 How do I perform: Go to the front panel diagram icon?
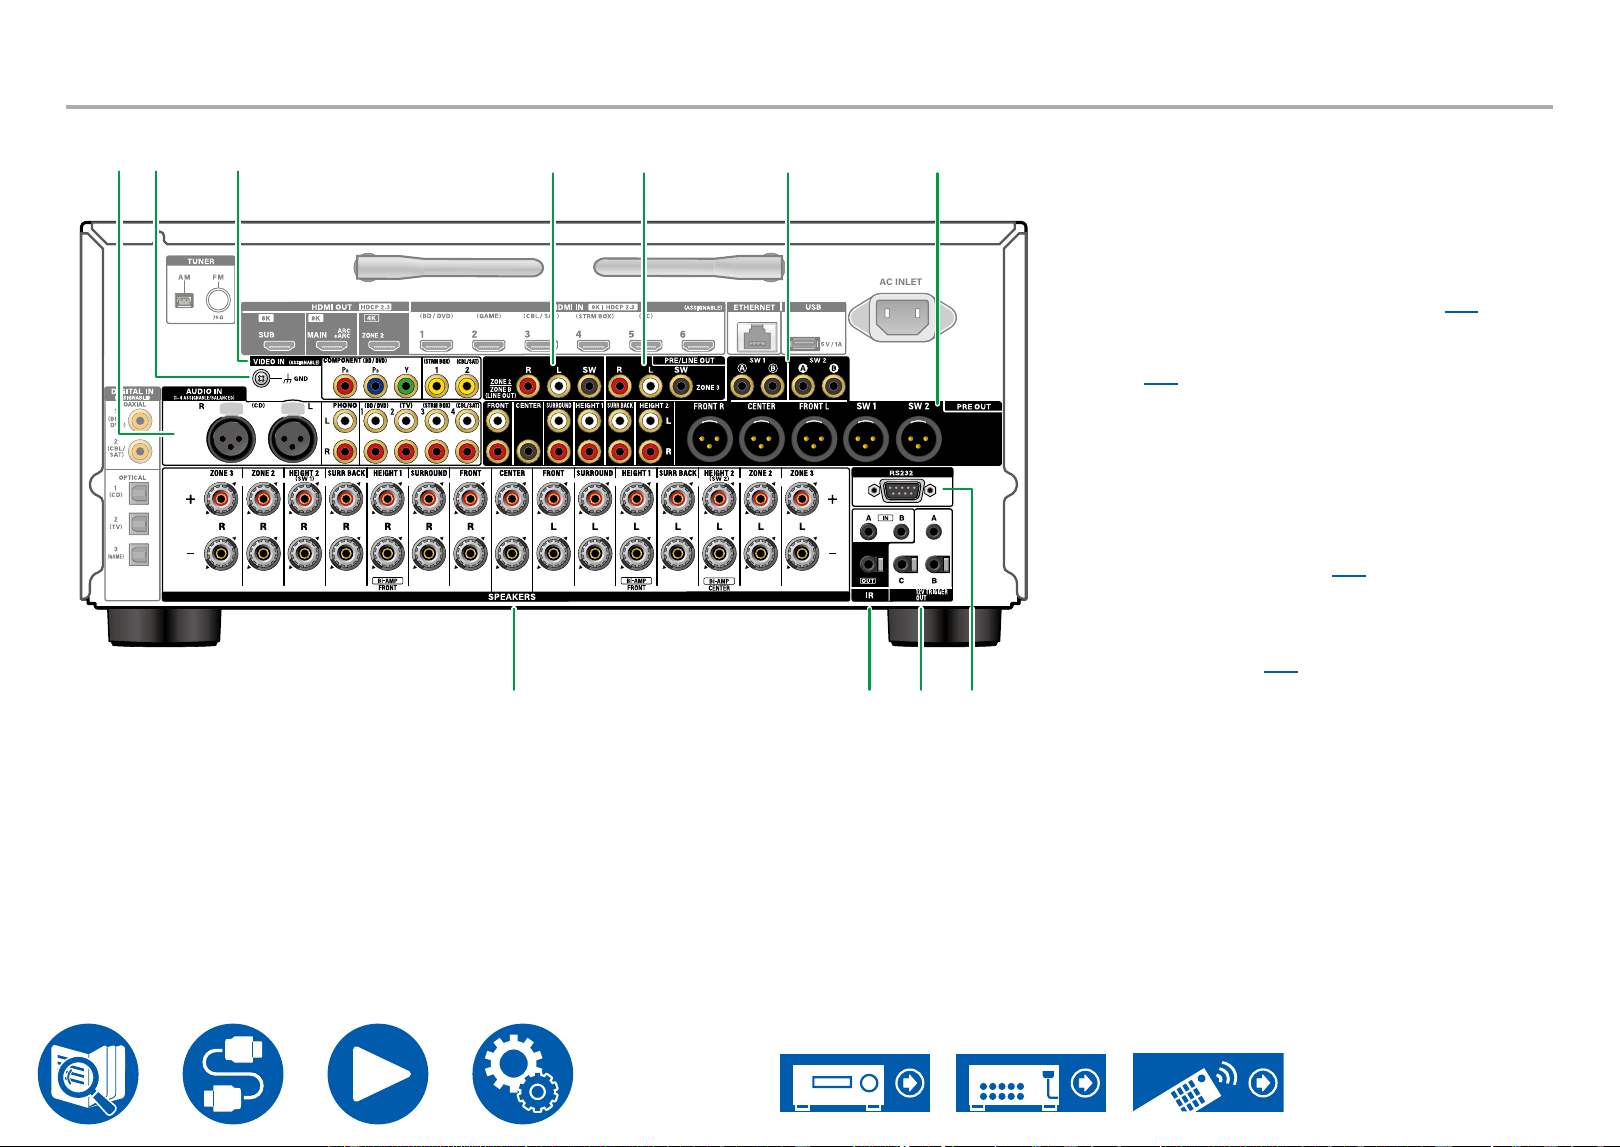click(x=855, y=1082)
